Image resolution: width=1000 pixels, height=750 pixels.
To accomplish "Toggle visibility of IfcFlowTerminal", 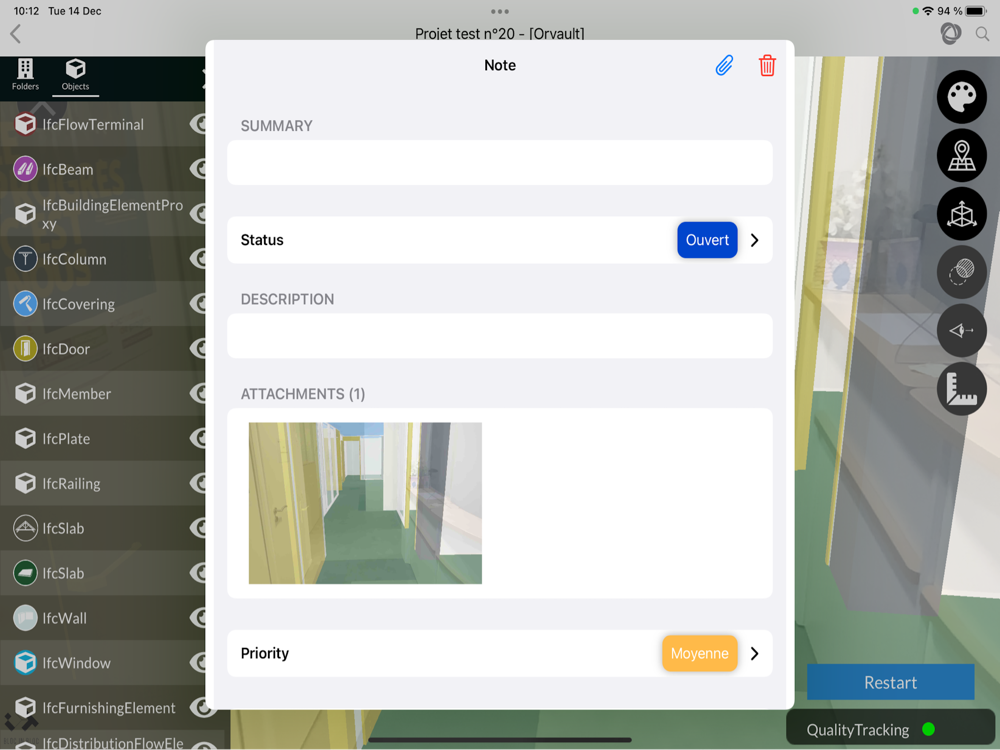I will (198, 124).
